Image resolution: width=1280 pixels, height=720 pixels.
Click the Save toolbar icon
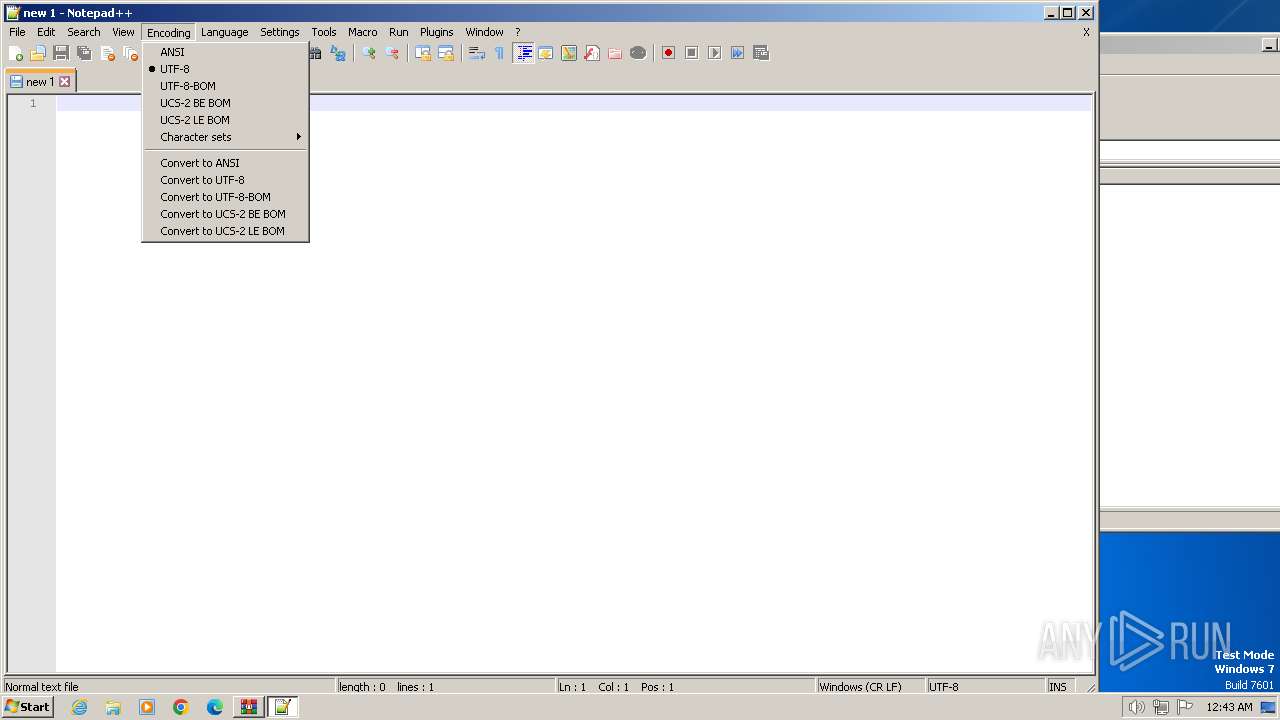[61, 53]
